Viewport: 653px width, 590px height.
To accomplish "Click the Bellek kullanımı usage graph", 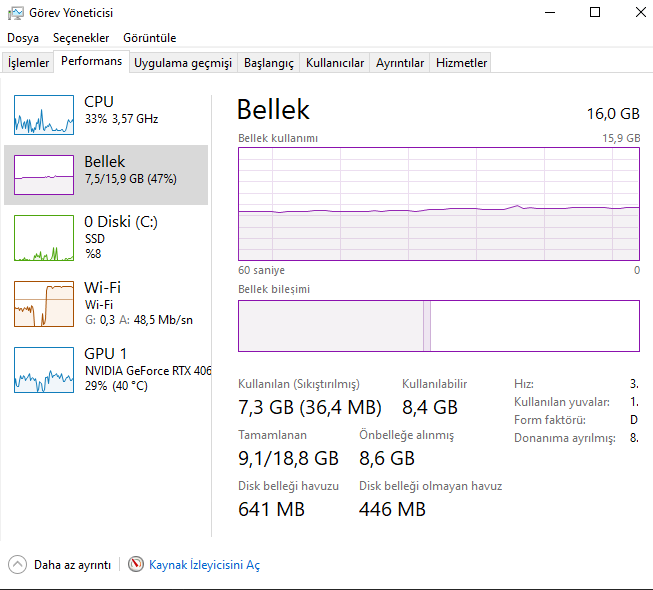I will tap(438, 204).
